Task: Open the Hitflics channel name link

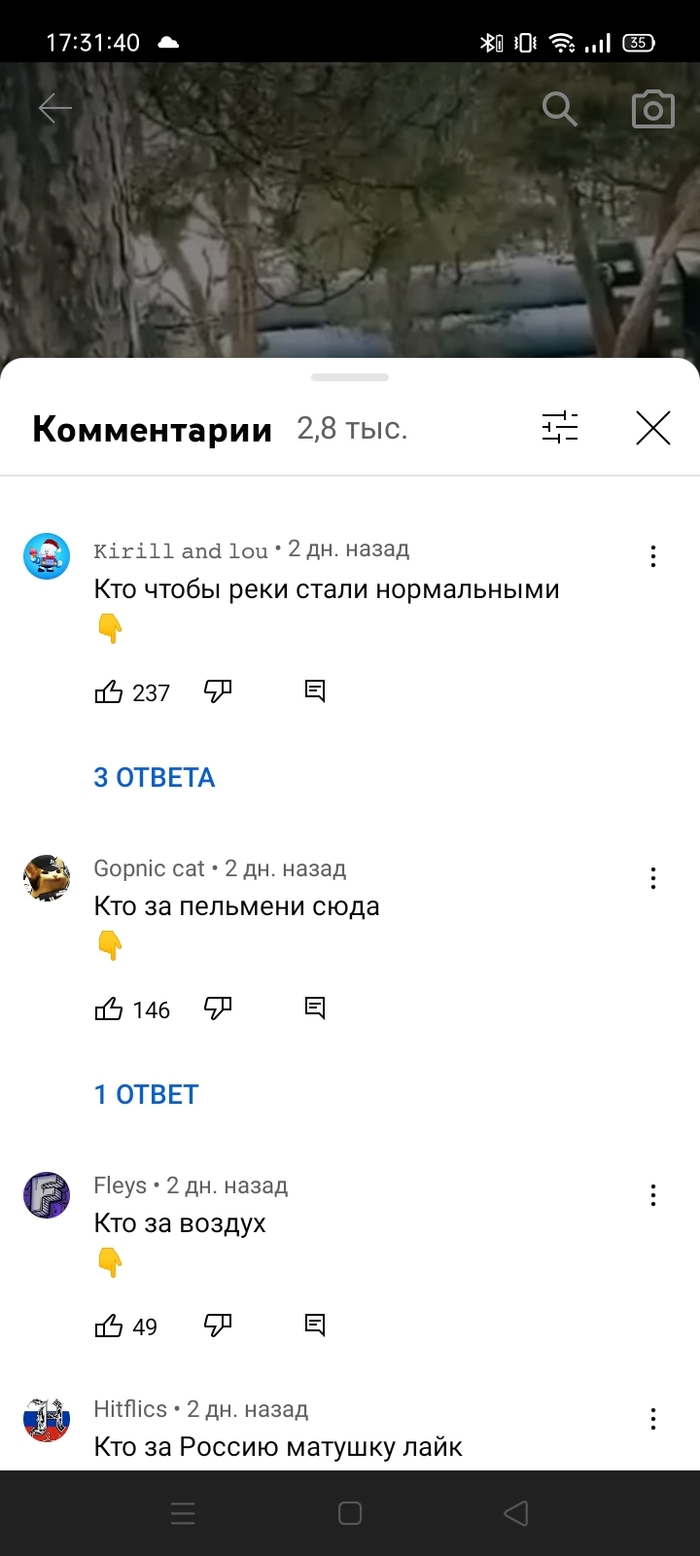Action: click(130, 1409)
